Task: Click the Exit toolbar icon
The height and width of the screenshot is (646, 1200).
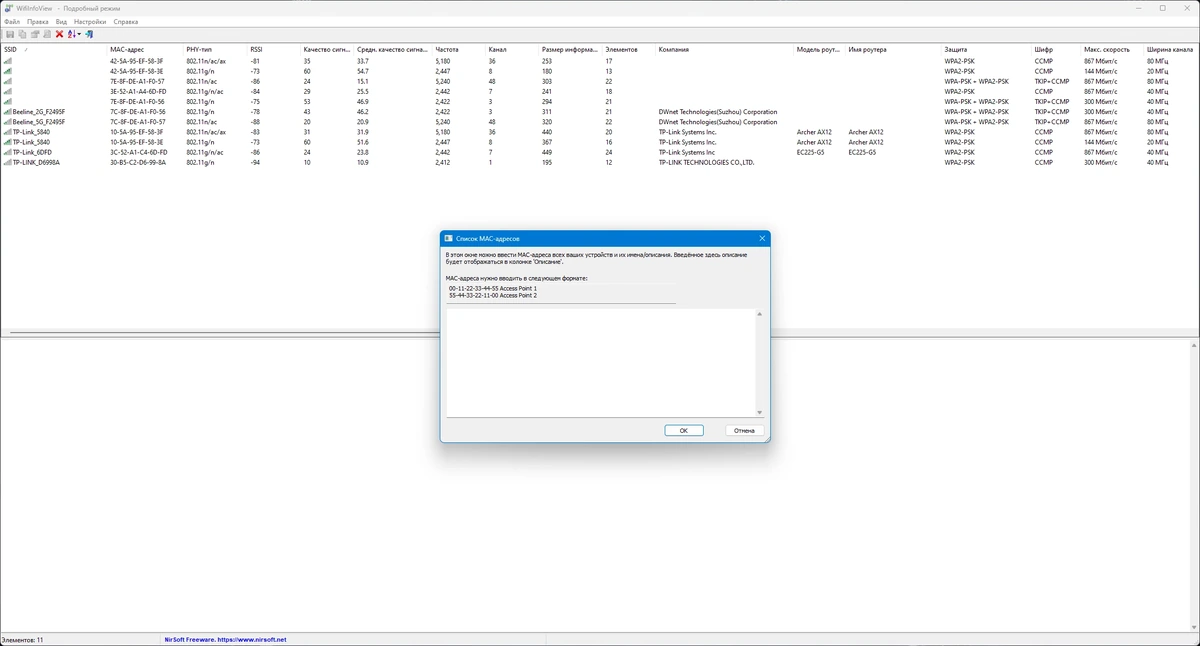Action: coord(89,34)
